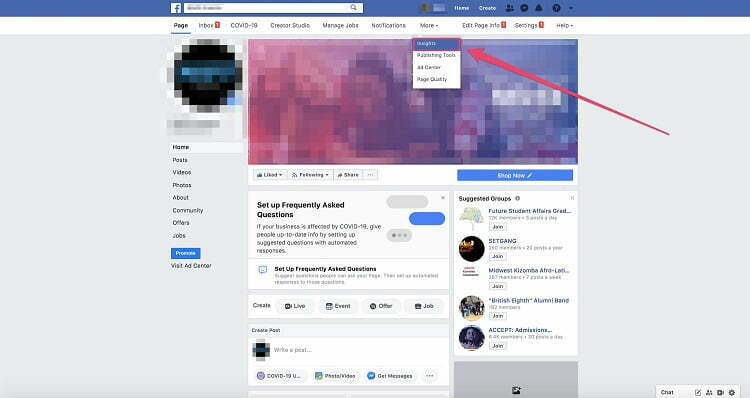This screenshot has height=398, width=750.
Task: Open Jobs in the page sidebar
Action: point(179,236)
